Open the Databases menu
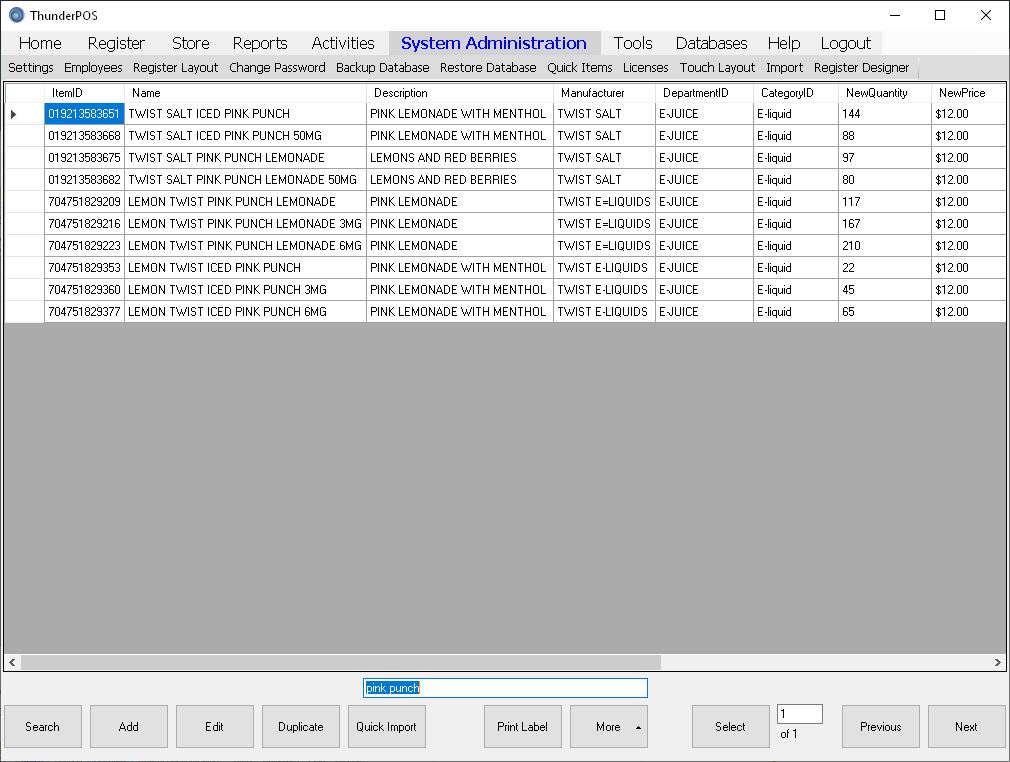 pyautogui.click(x=711, y=43)
